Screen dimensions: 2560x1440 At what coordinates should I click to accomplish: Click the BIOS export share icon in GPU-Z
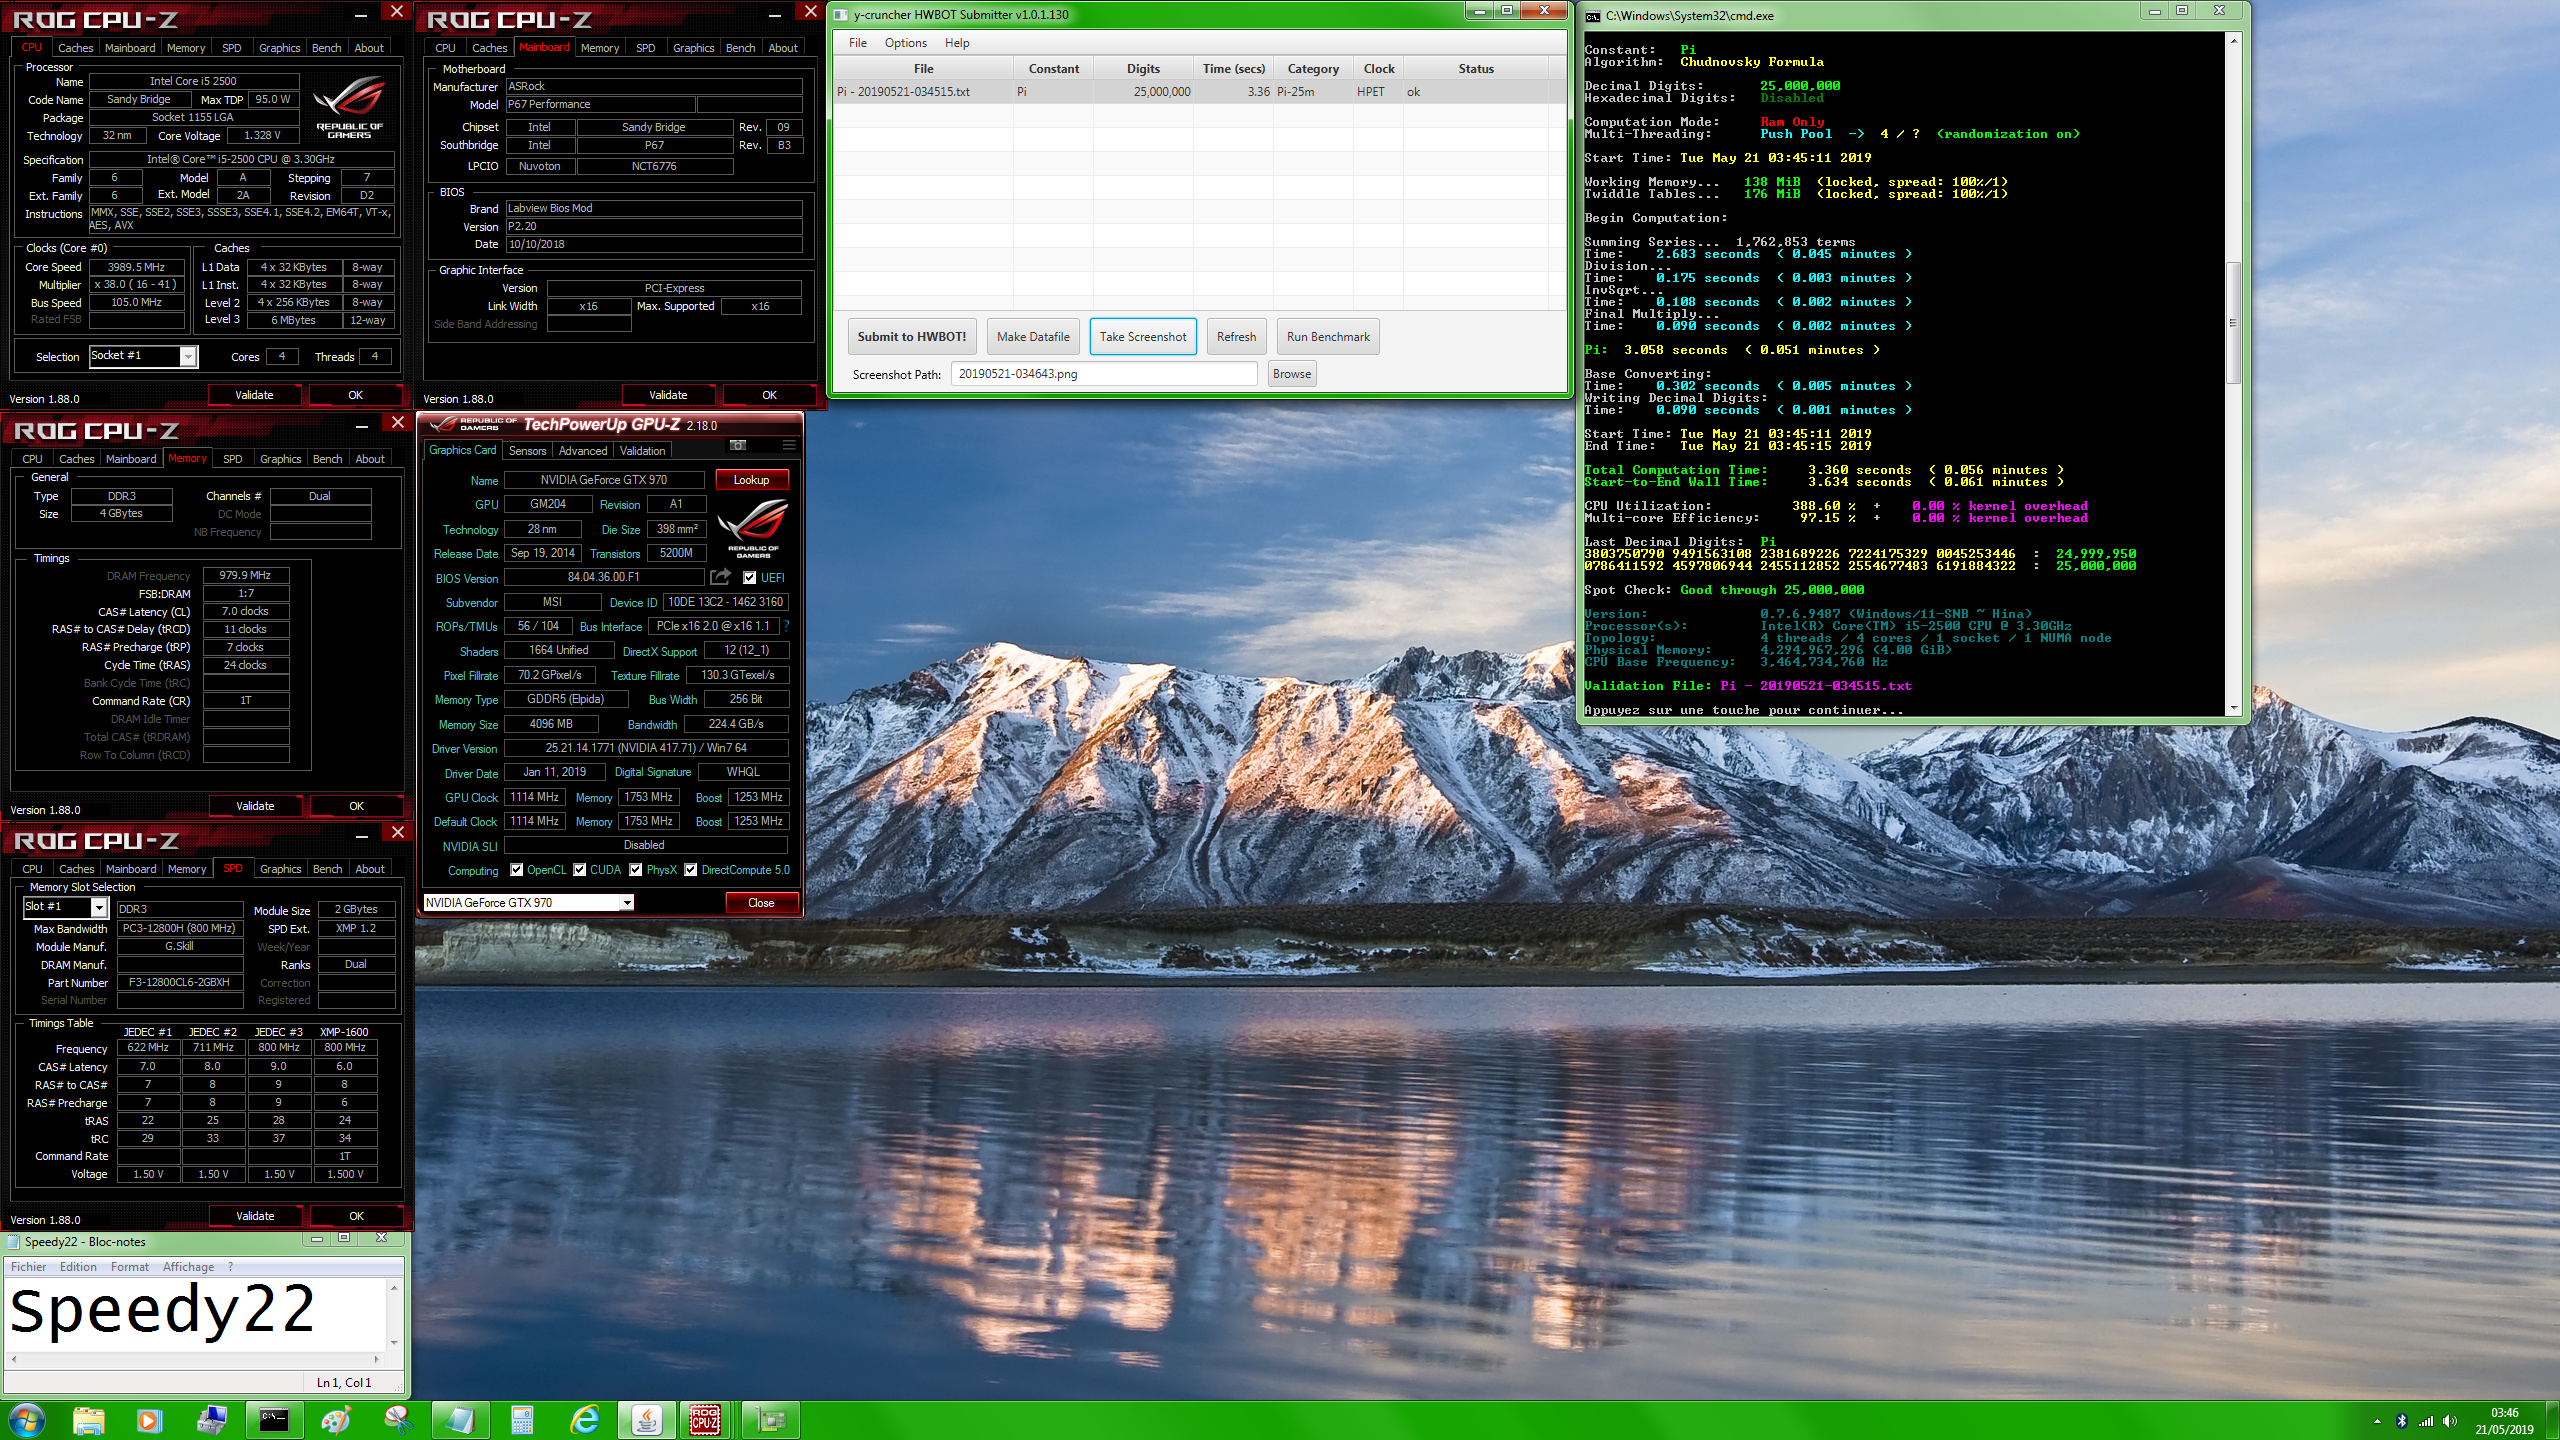click(x=720, y=577)
